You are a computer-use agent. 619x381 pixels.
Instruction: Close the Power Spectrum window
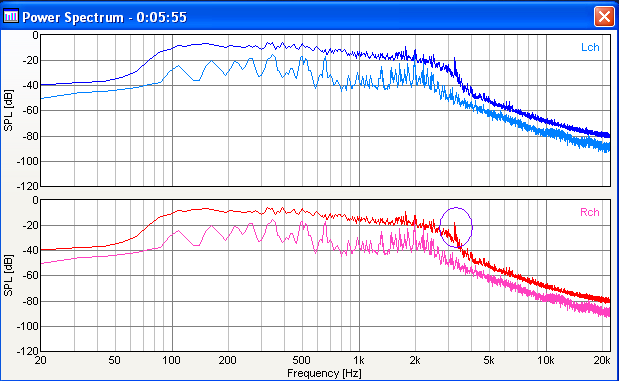pos(604,17)
